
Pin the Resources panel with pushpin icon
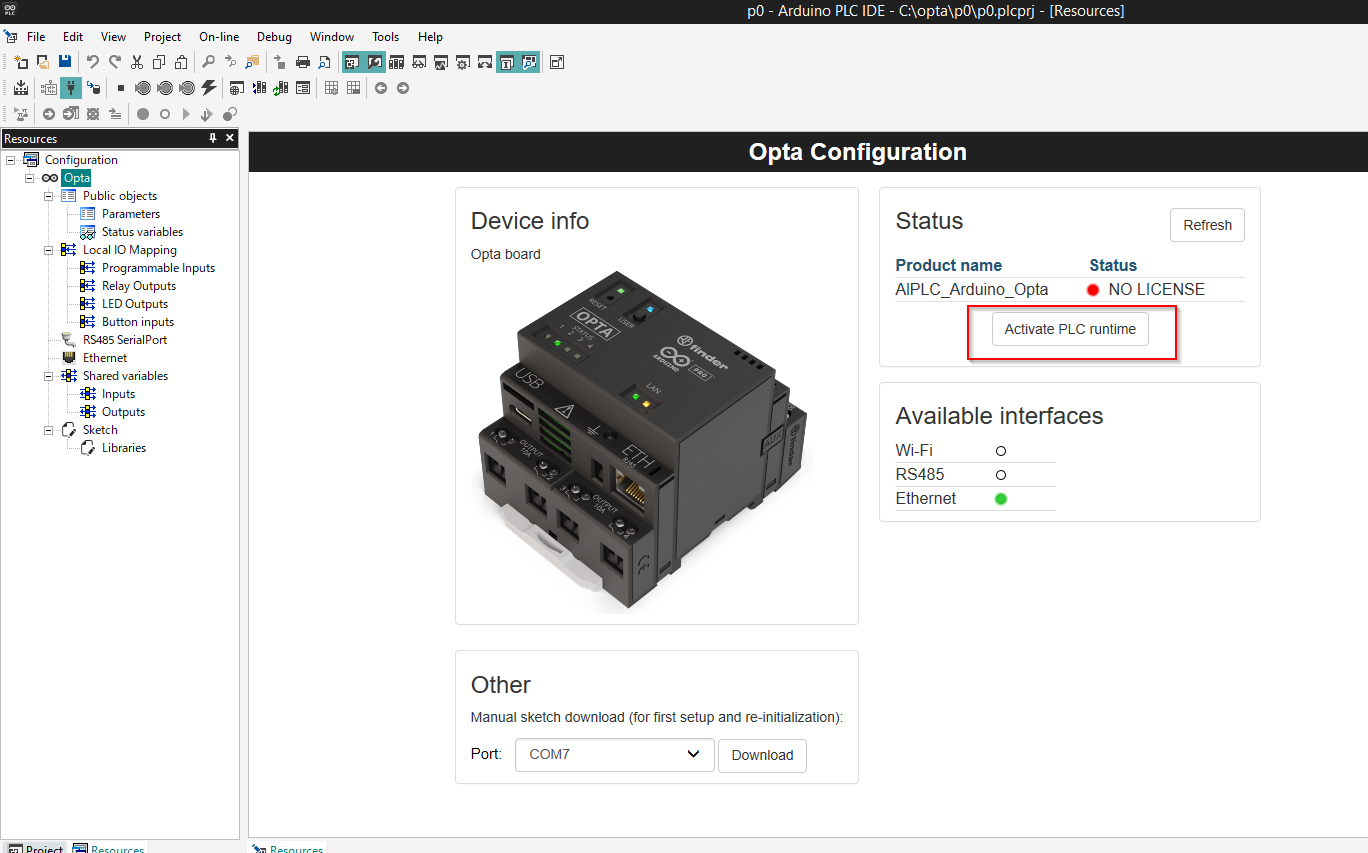[x=213, y=138]
